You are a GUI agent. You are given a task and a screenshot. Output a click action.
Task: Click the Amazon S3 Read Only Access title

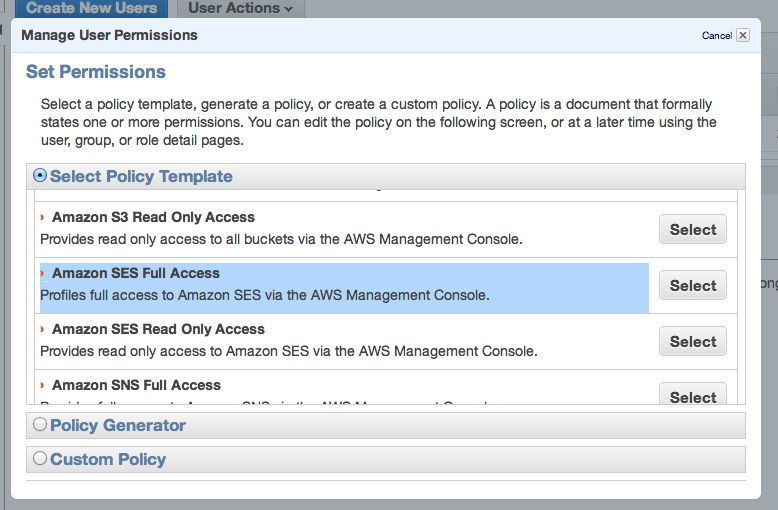point(153,217)
